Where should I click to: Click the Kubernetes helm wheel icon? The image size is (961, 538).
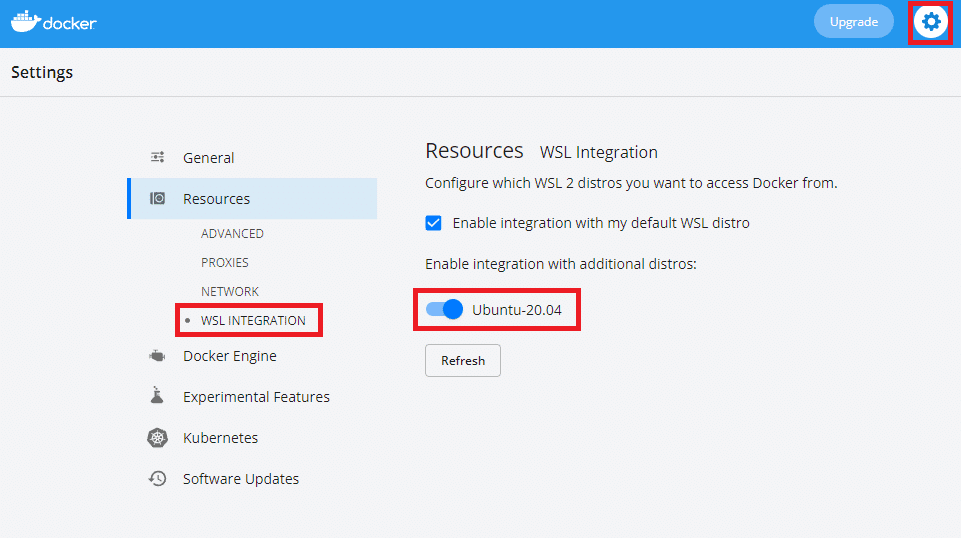pos(158,438)
